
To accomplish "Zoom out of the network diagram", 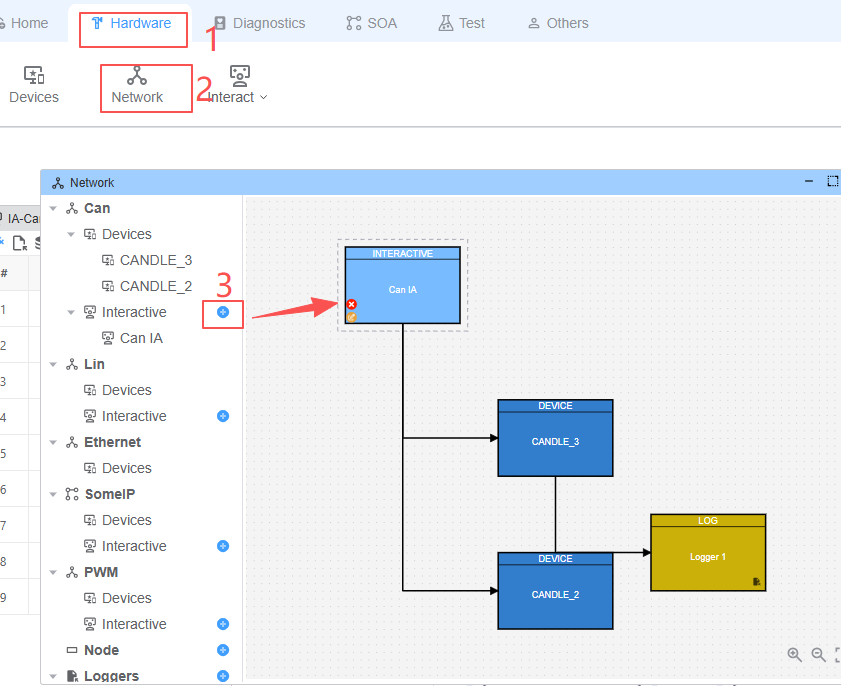I will click(x=818, y=655).
